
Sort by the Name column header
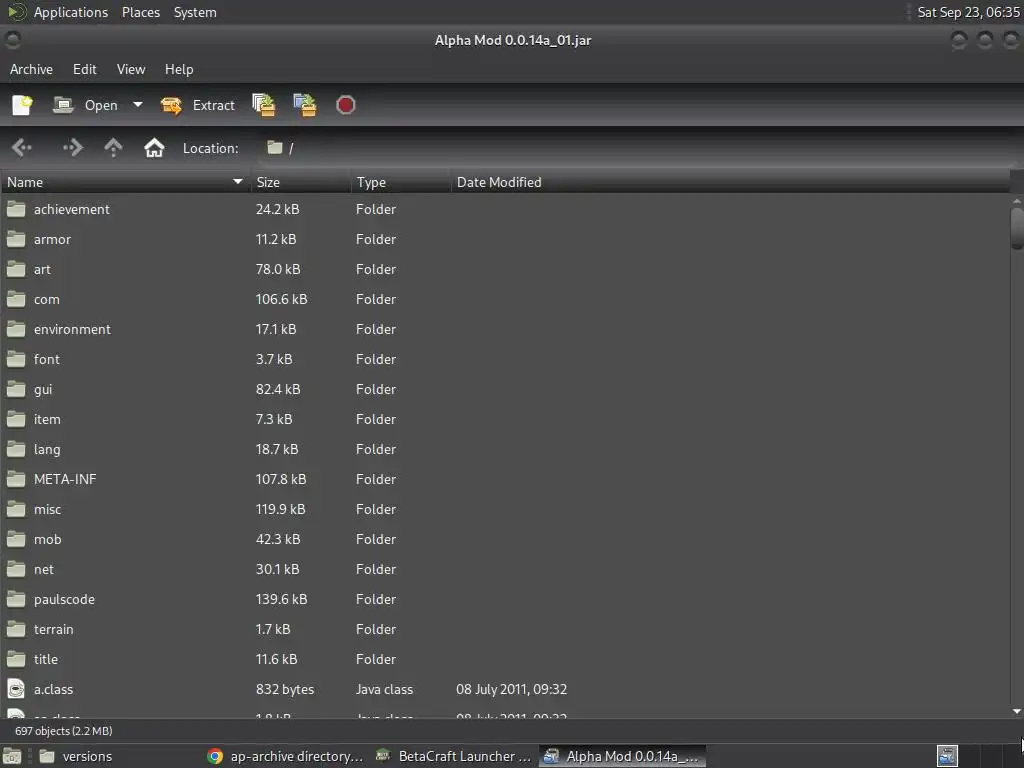pyautogui.click(x=125, y=182)
